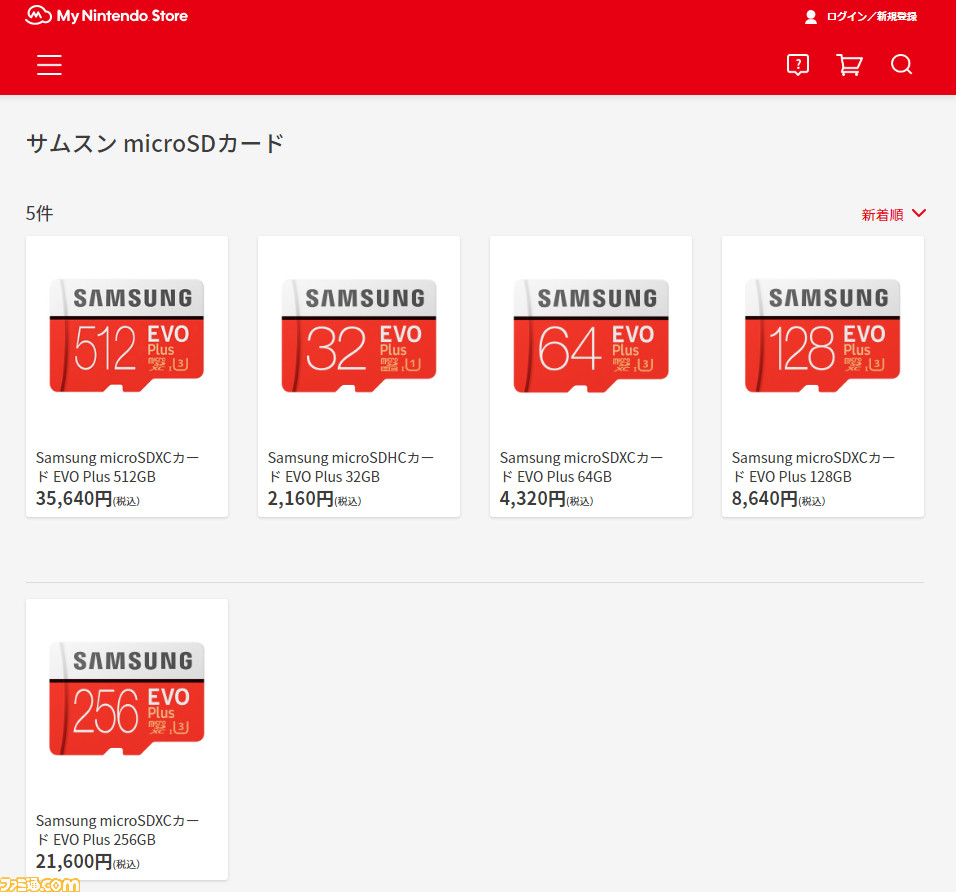Click the 64GB Samsung card image
The image size is (956, 892).
591,335
